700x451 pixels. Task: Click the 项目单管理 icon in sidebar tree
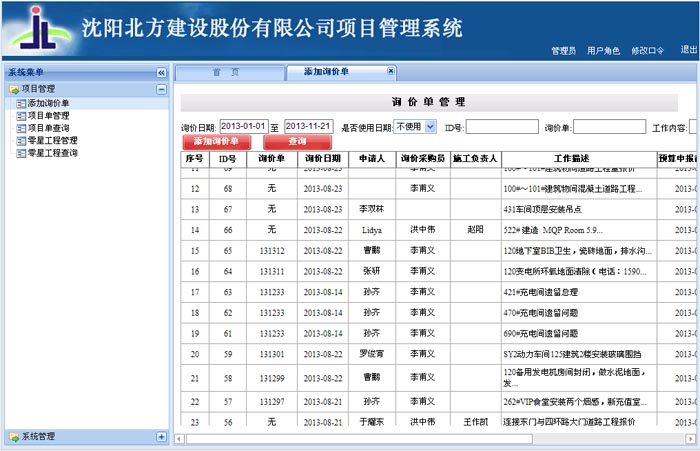coord(21,116)
